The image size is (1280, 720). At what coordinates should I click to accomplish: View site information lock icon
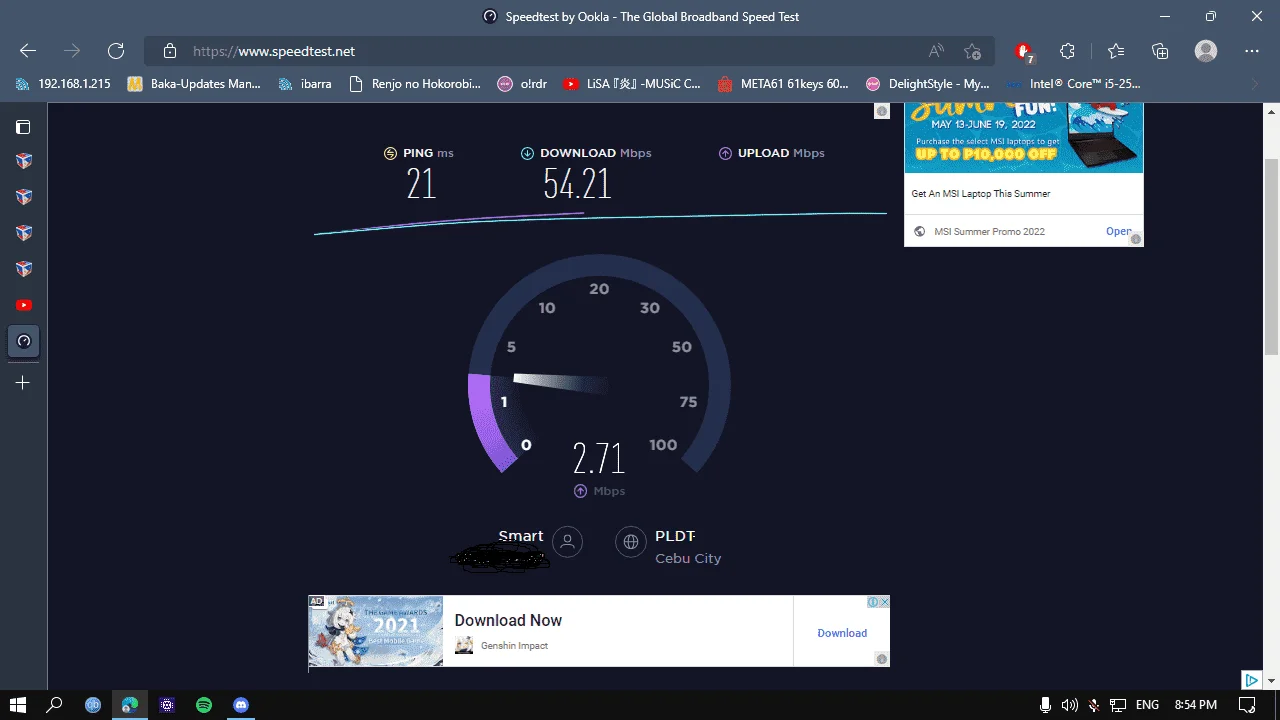pyautogui.click(x=170, y=51)
